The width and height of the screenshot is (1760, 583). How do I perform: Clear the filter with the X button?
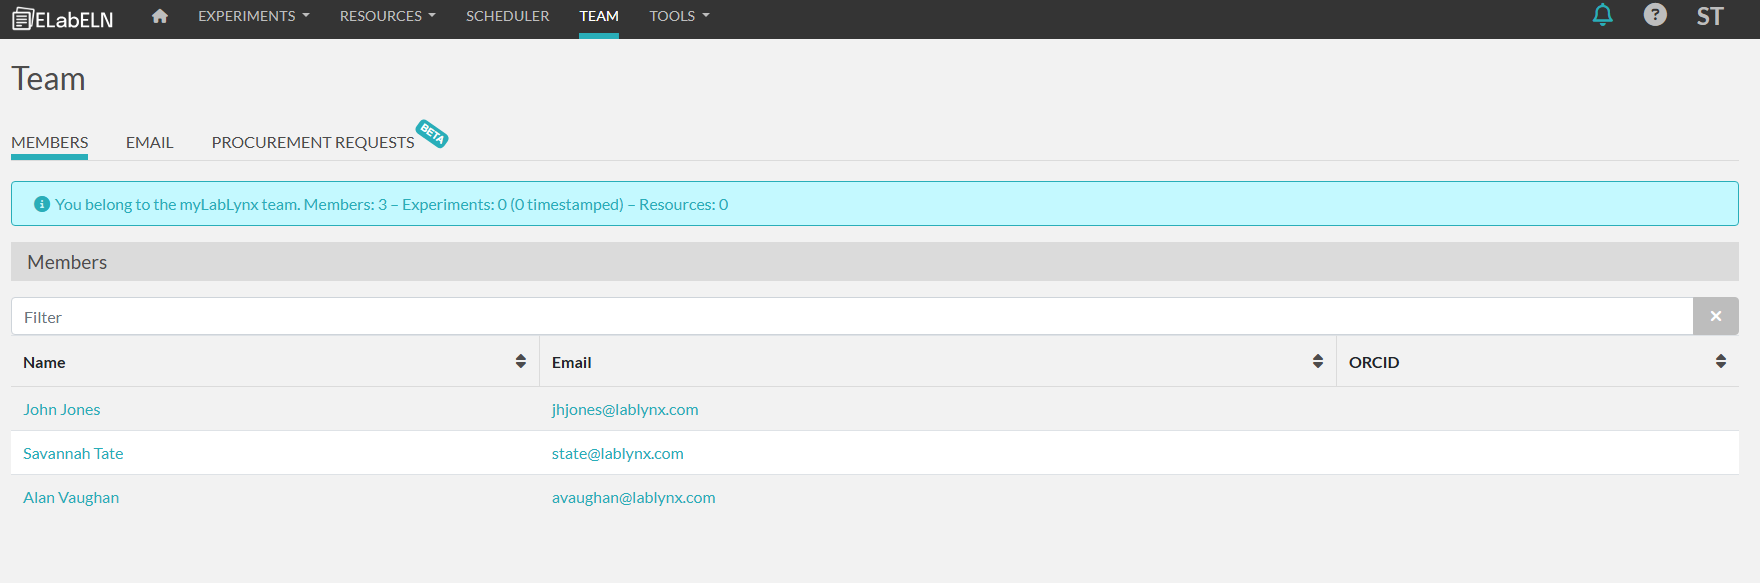(x=1715, y=316)
